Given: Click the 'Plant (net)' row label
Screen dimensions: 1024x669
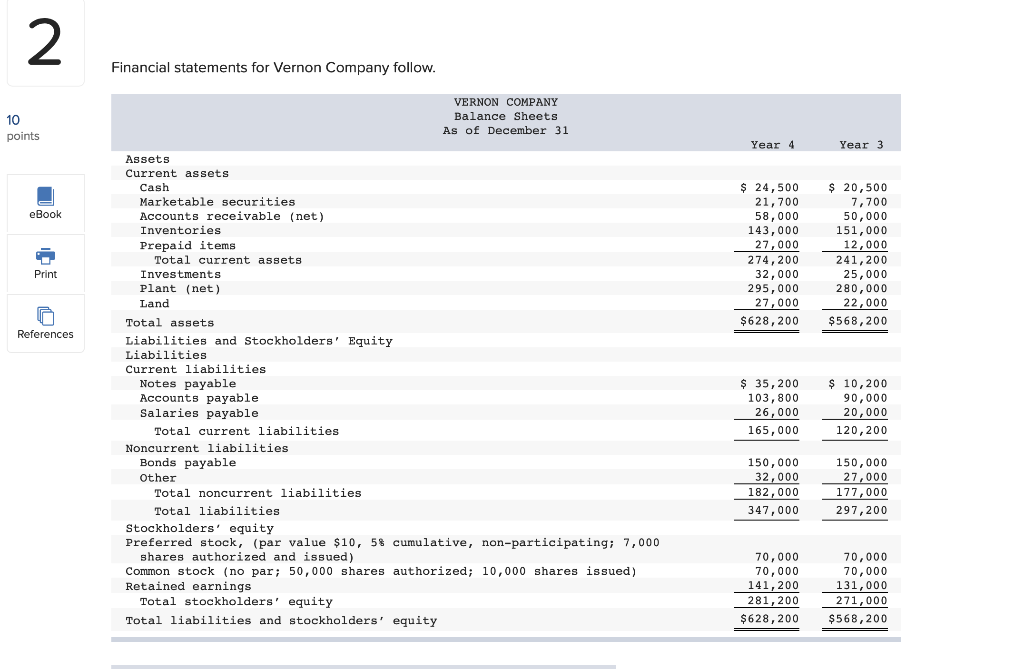Looking at the screenshot, I should 180,289.
